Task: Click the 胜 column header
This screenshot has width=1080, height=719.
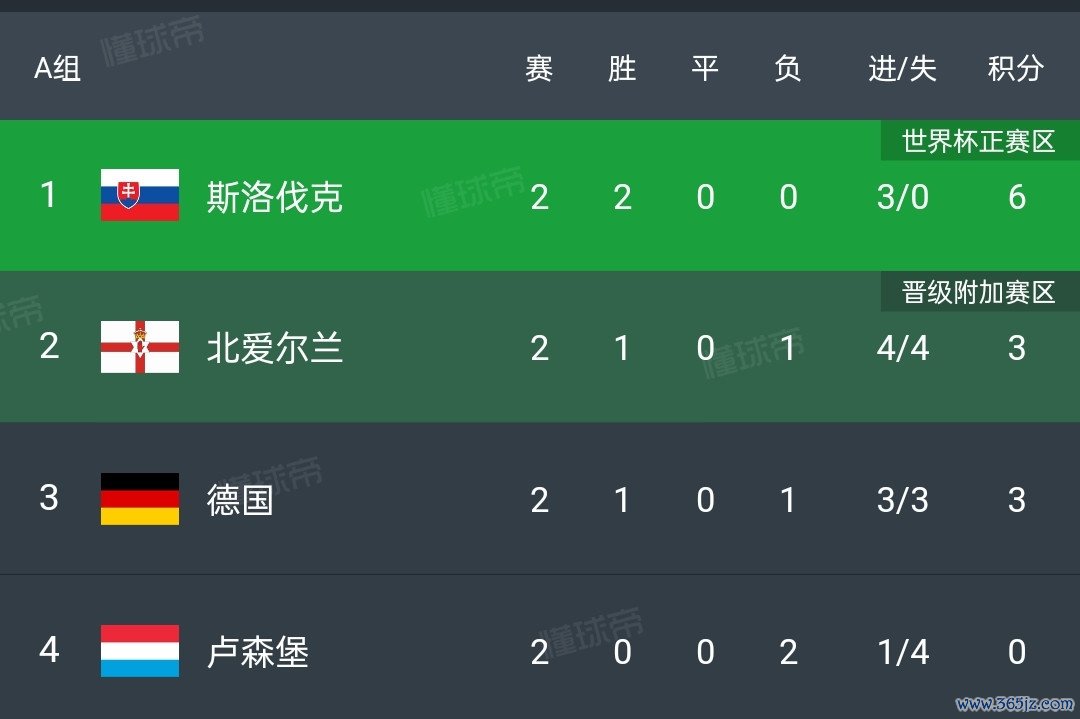Action: (x=622, y=68)
